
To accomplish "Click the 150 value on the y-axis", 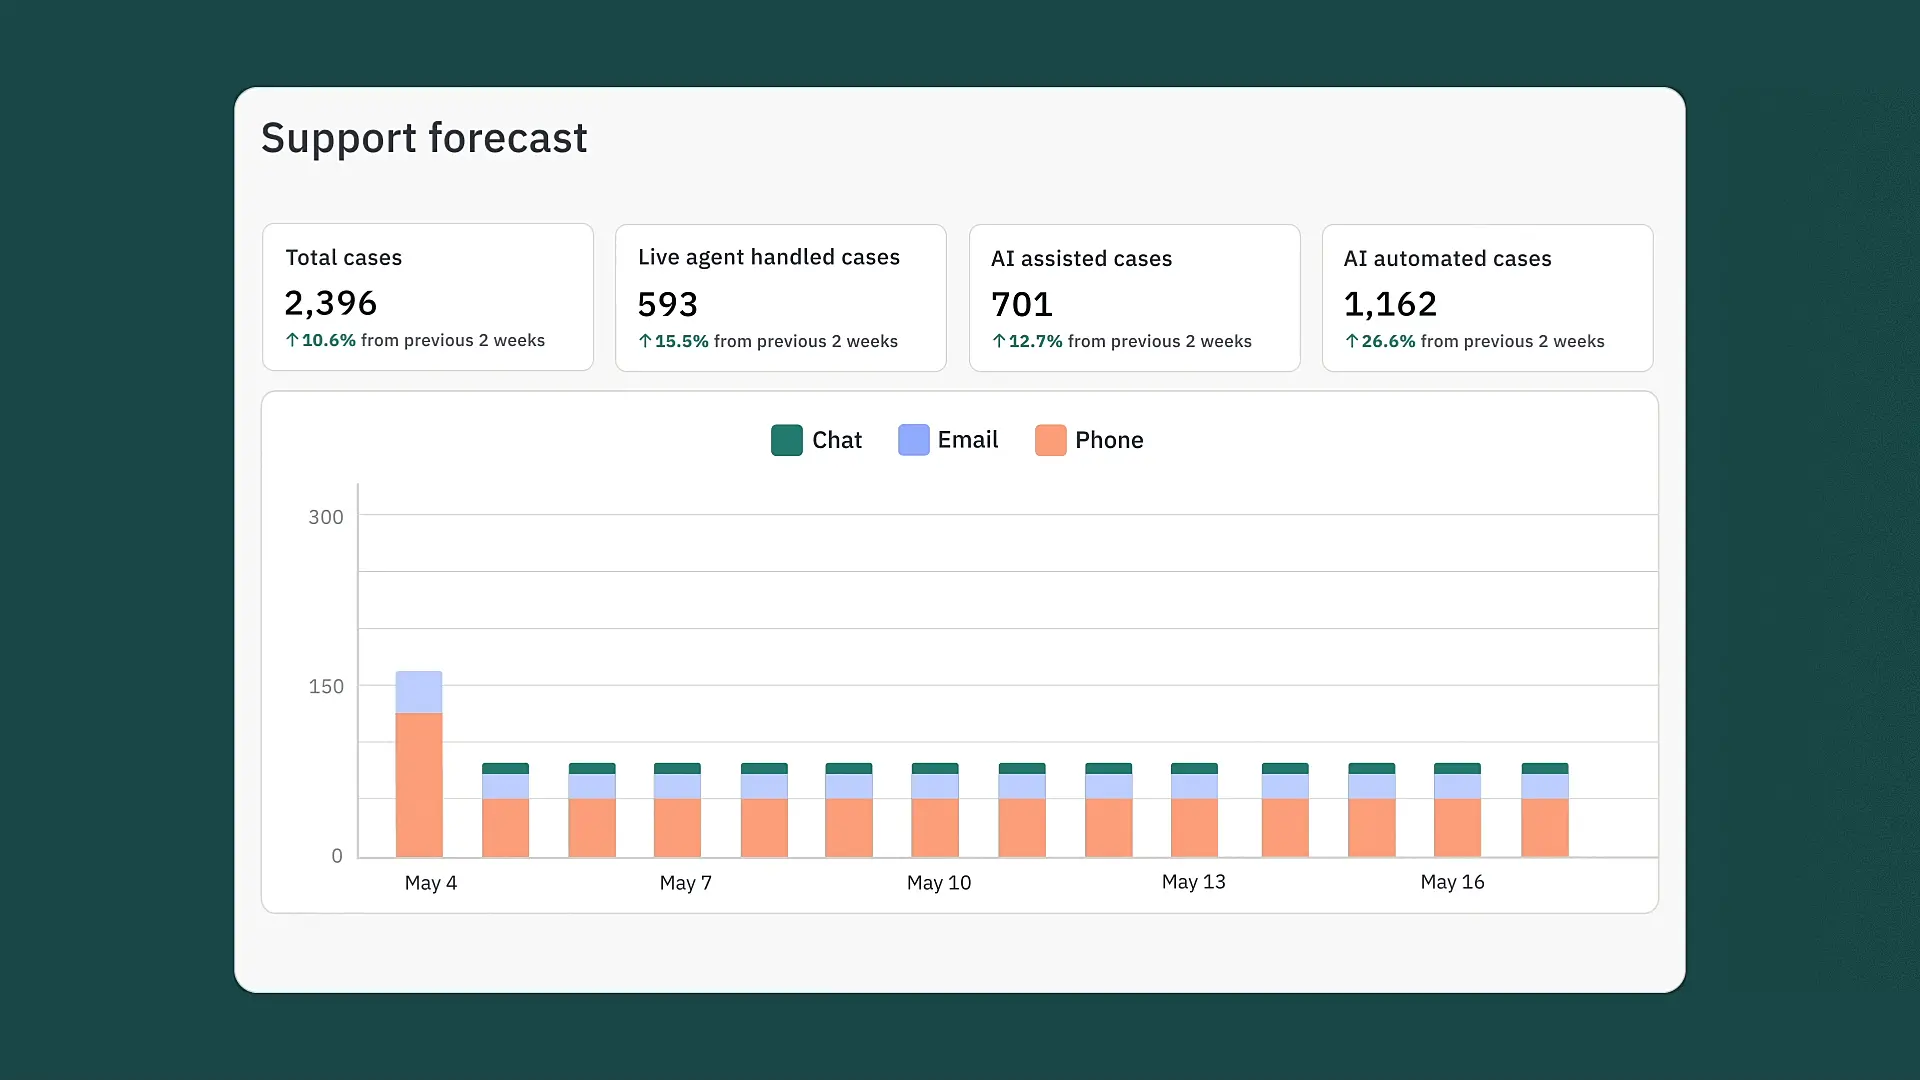I will pos(325,686).
